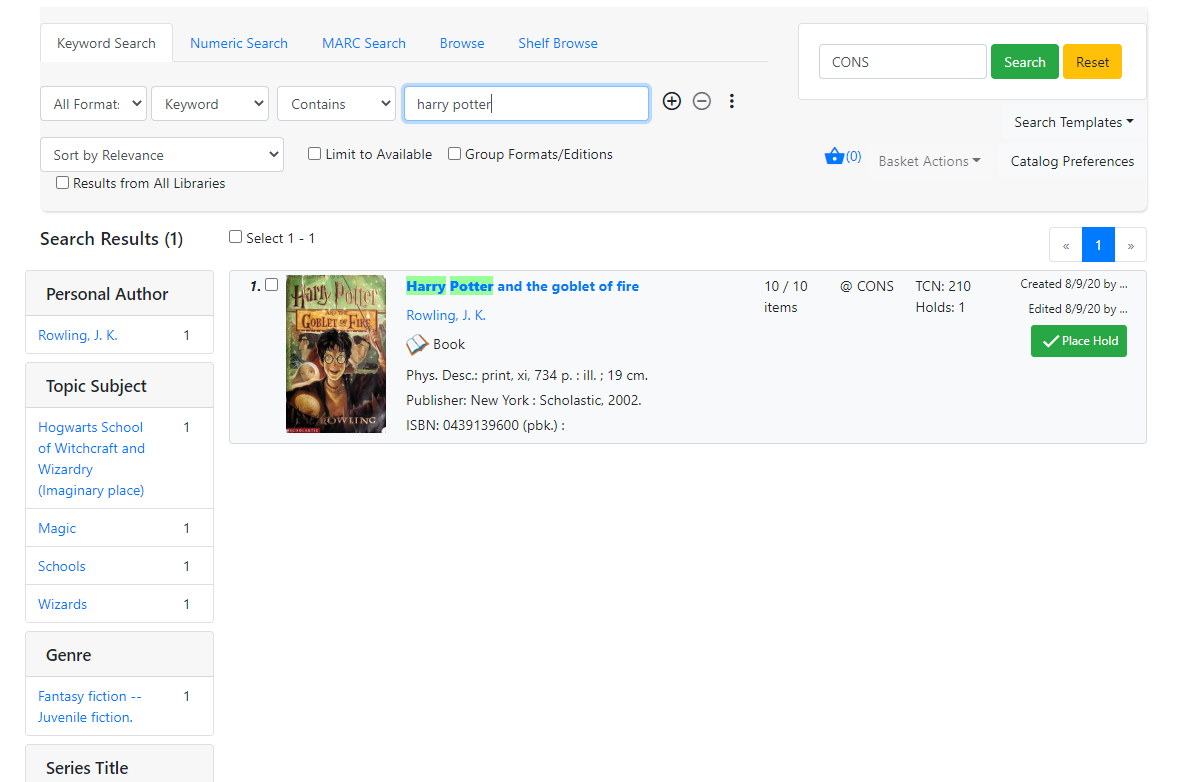Screen dimensions: 1187x782
Task: Toggle Results from All Libraries
Action: pos(62,182)
